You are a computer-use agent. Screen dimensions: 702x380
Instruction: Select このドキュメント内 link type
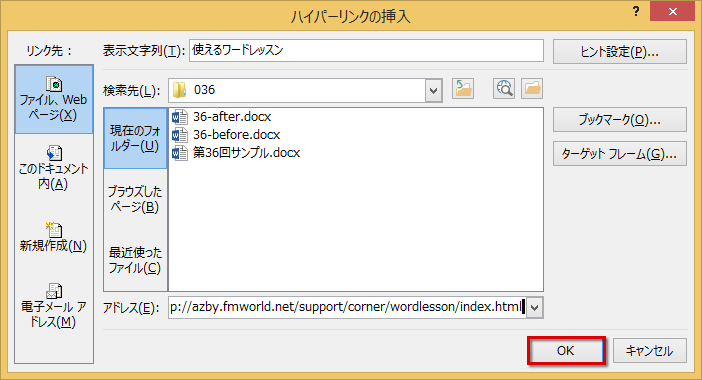54,168
